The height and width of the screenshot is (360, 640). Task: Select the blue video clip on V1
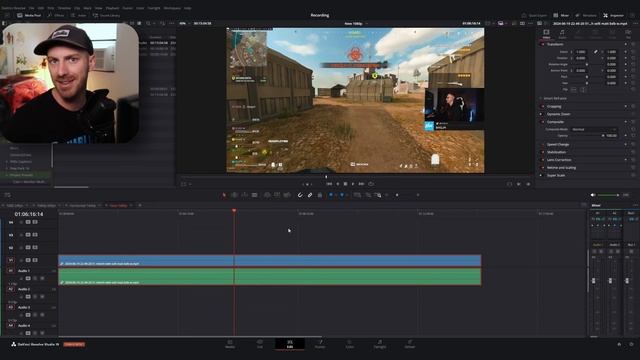[269, 260]
